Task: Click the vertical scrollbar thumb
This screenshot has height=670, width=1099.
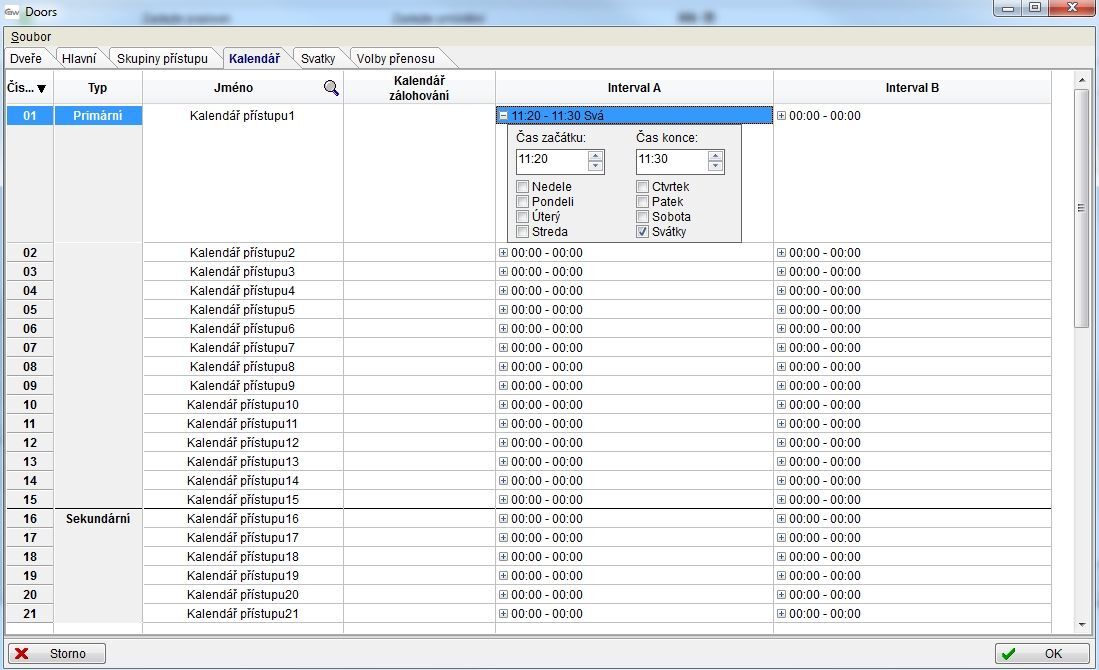Action: [x=1081, y=208]
